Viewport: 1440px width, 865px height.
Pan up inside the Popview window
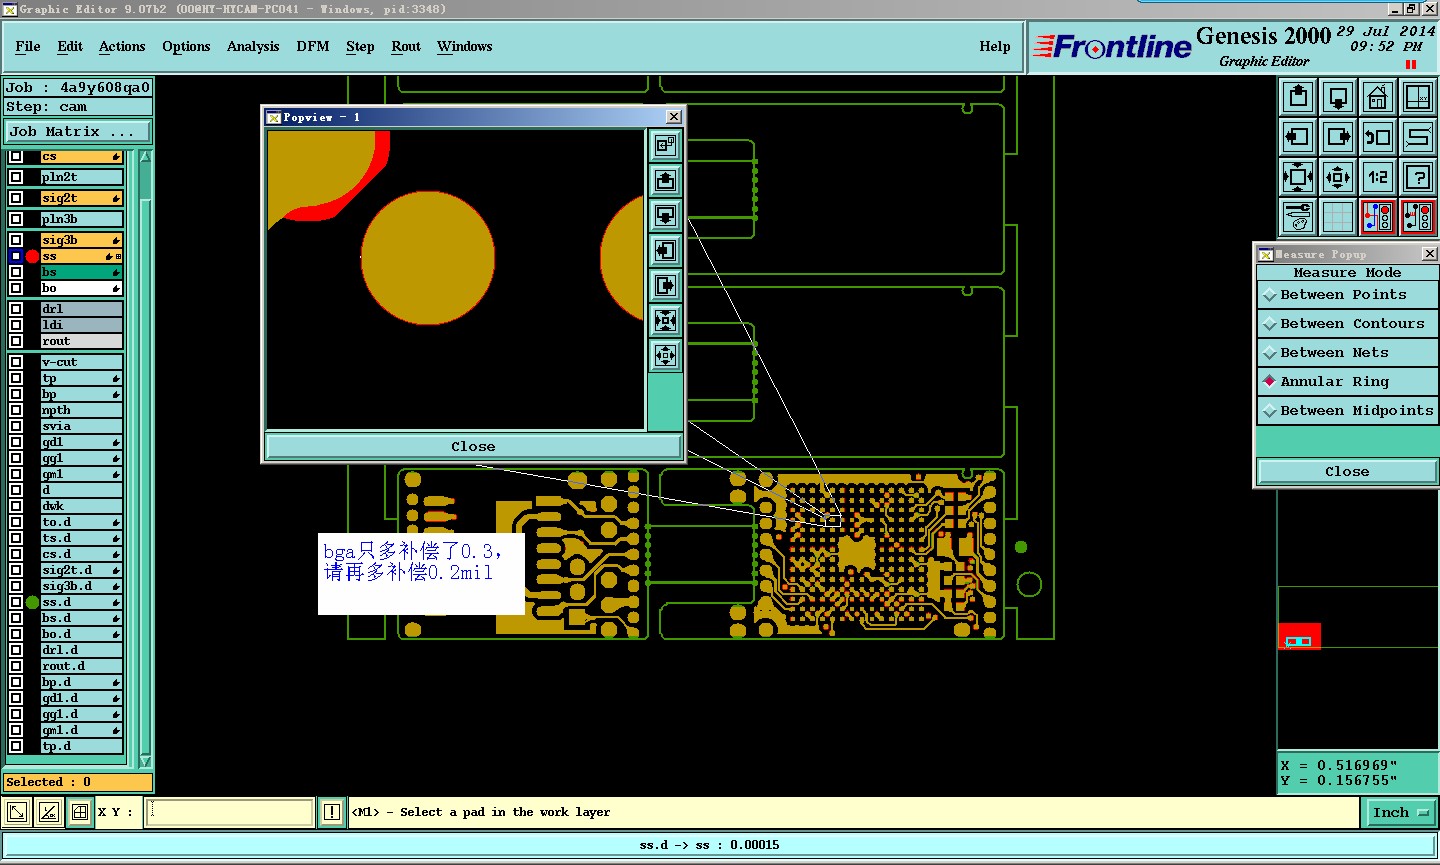click(666, 181)
